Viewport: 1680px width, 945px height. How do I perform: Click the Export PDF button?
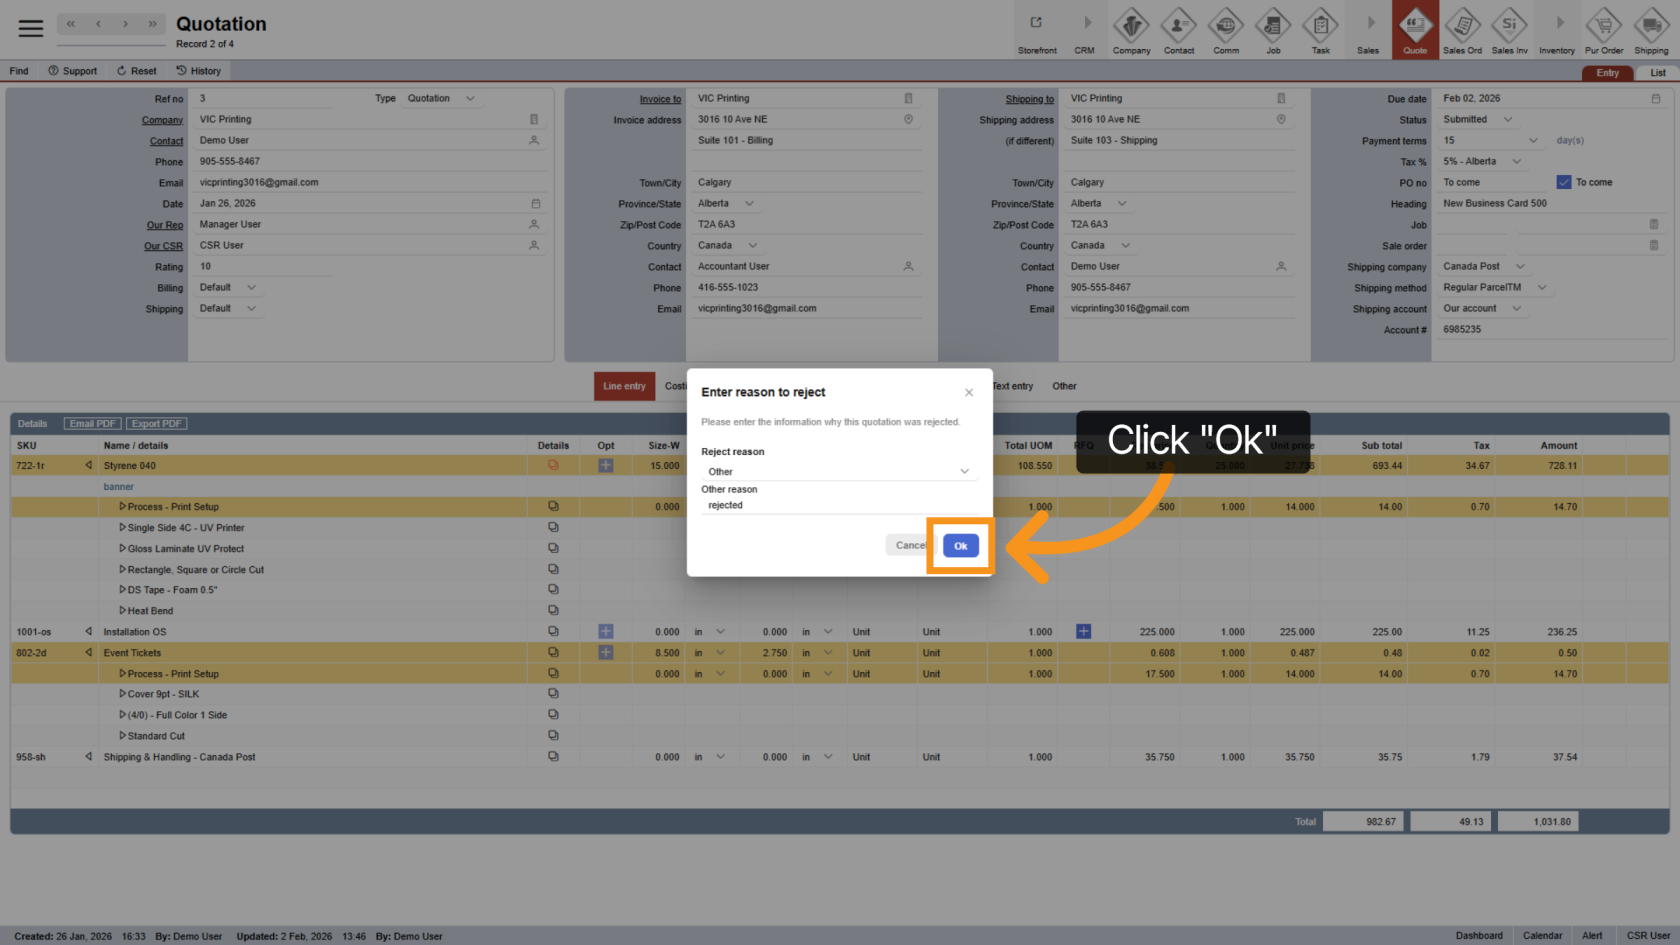point(158,424)
